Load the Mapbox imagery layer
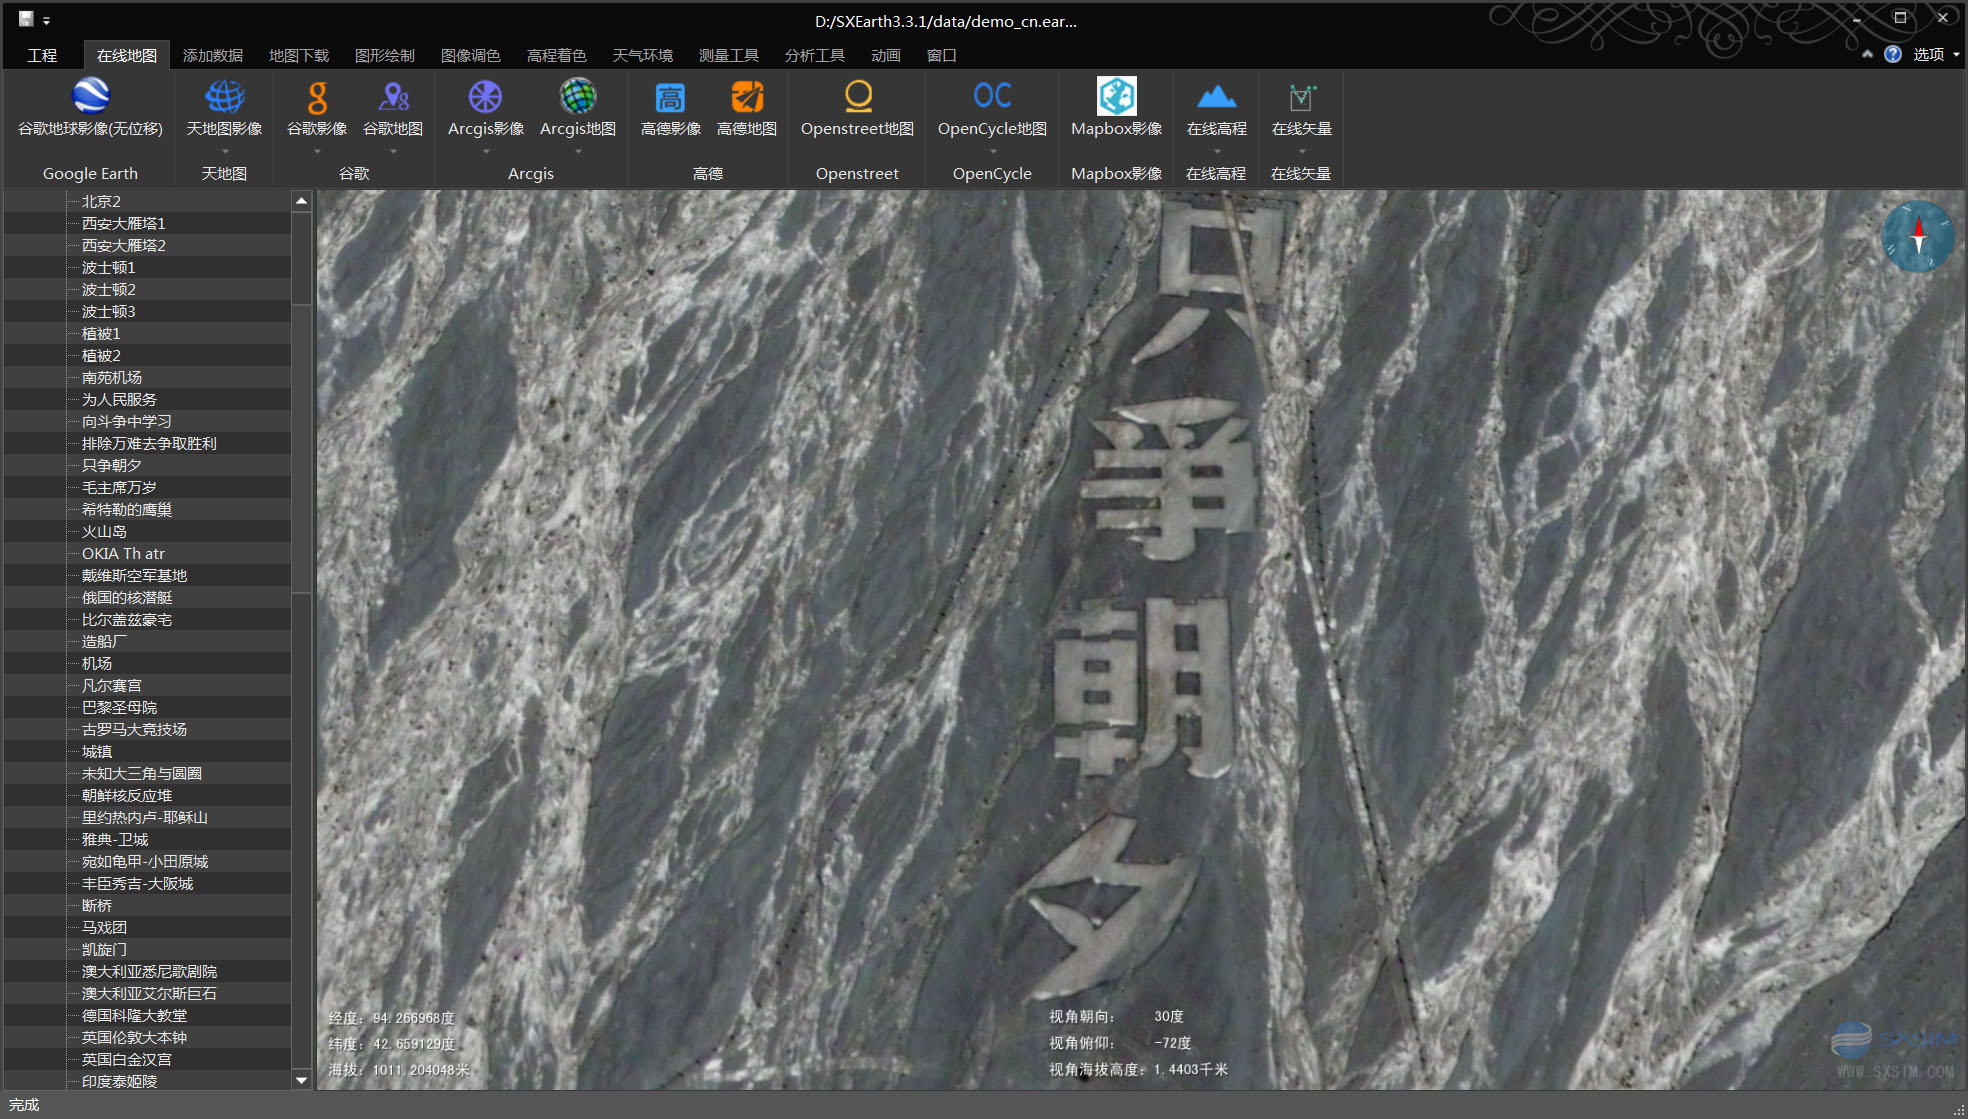1968x1119 pixels. point(1116,108)
